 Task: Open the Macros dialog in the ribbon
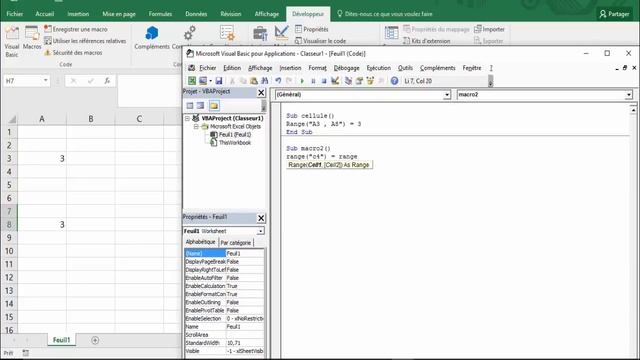[x=32, y=38]
